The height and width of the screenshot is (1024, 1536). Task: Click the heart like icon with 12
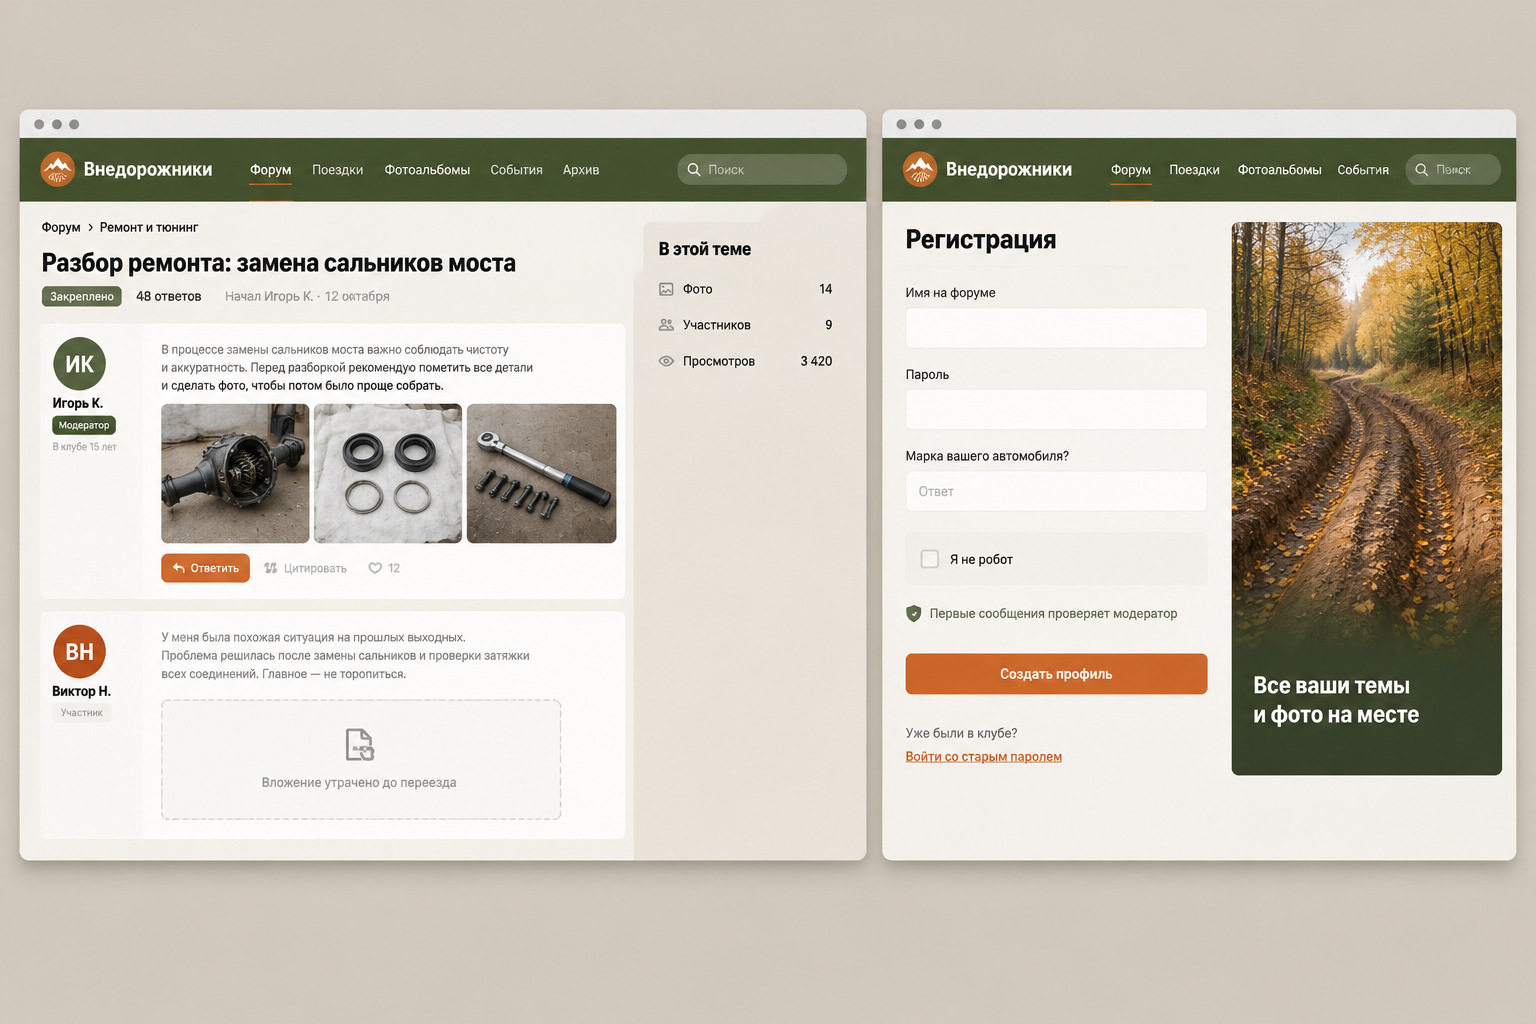[375, 568]
